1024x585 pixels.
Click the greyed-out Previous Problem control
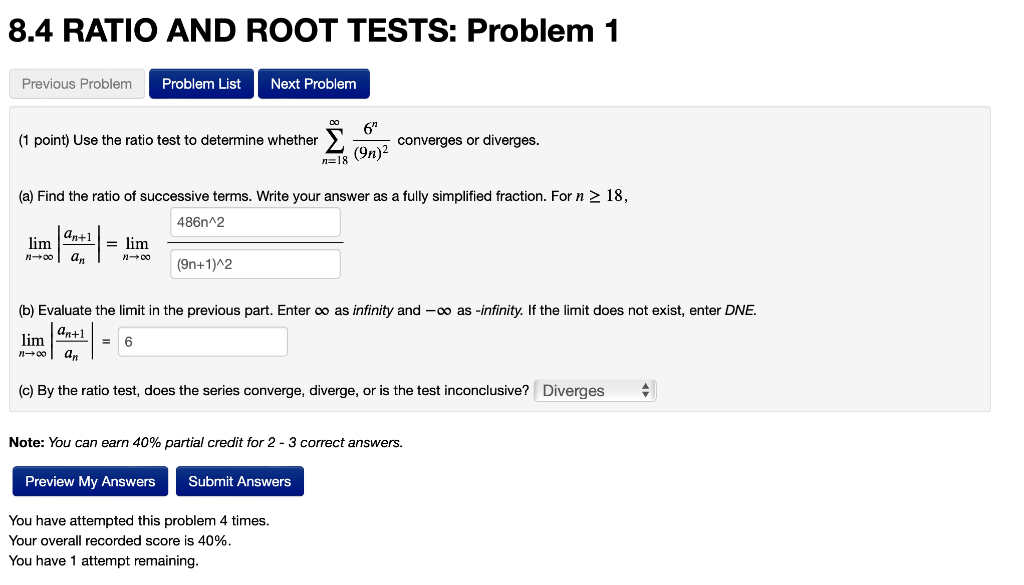[x=76, y=83]
